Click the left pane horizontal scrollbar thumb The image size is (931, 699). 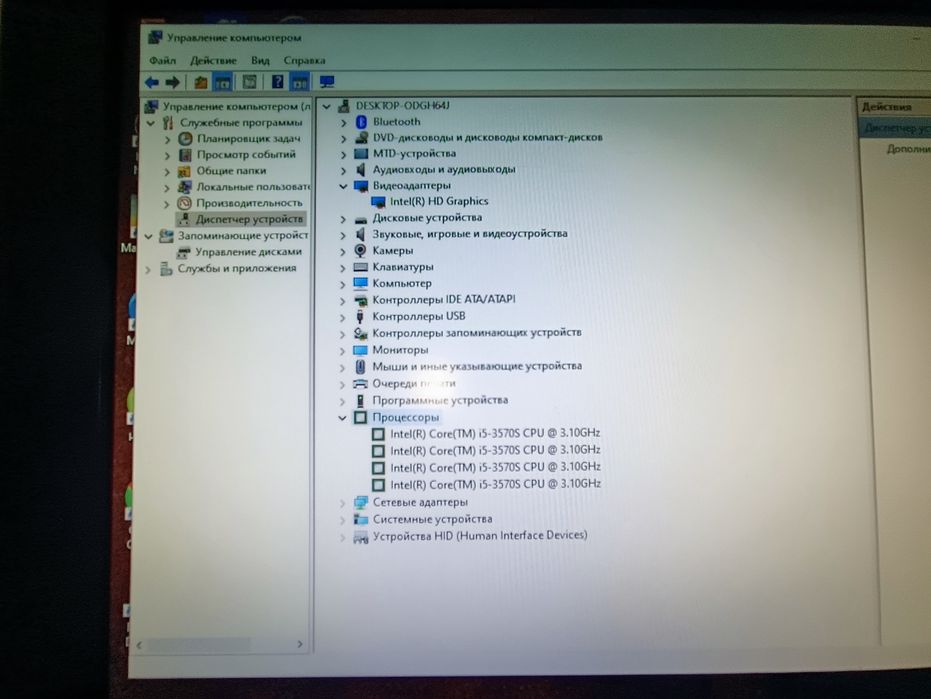(198, 645)
